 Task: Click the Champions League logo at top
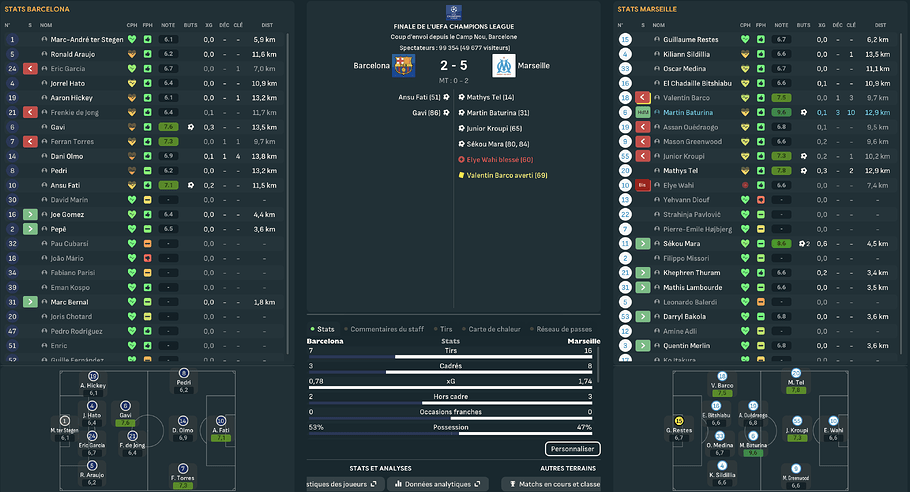pyautogui.click(x=454, y=13)
